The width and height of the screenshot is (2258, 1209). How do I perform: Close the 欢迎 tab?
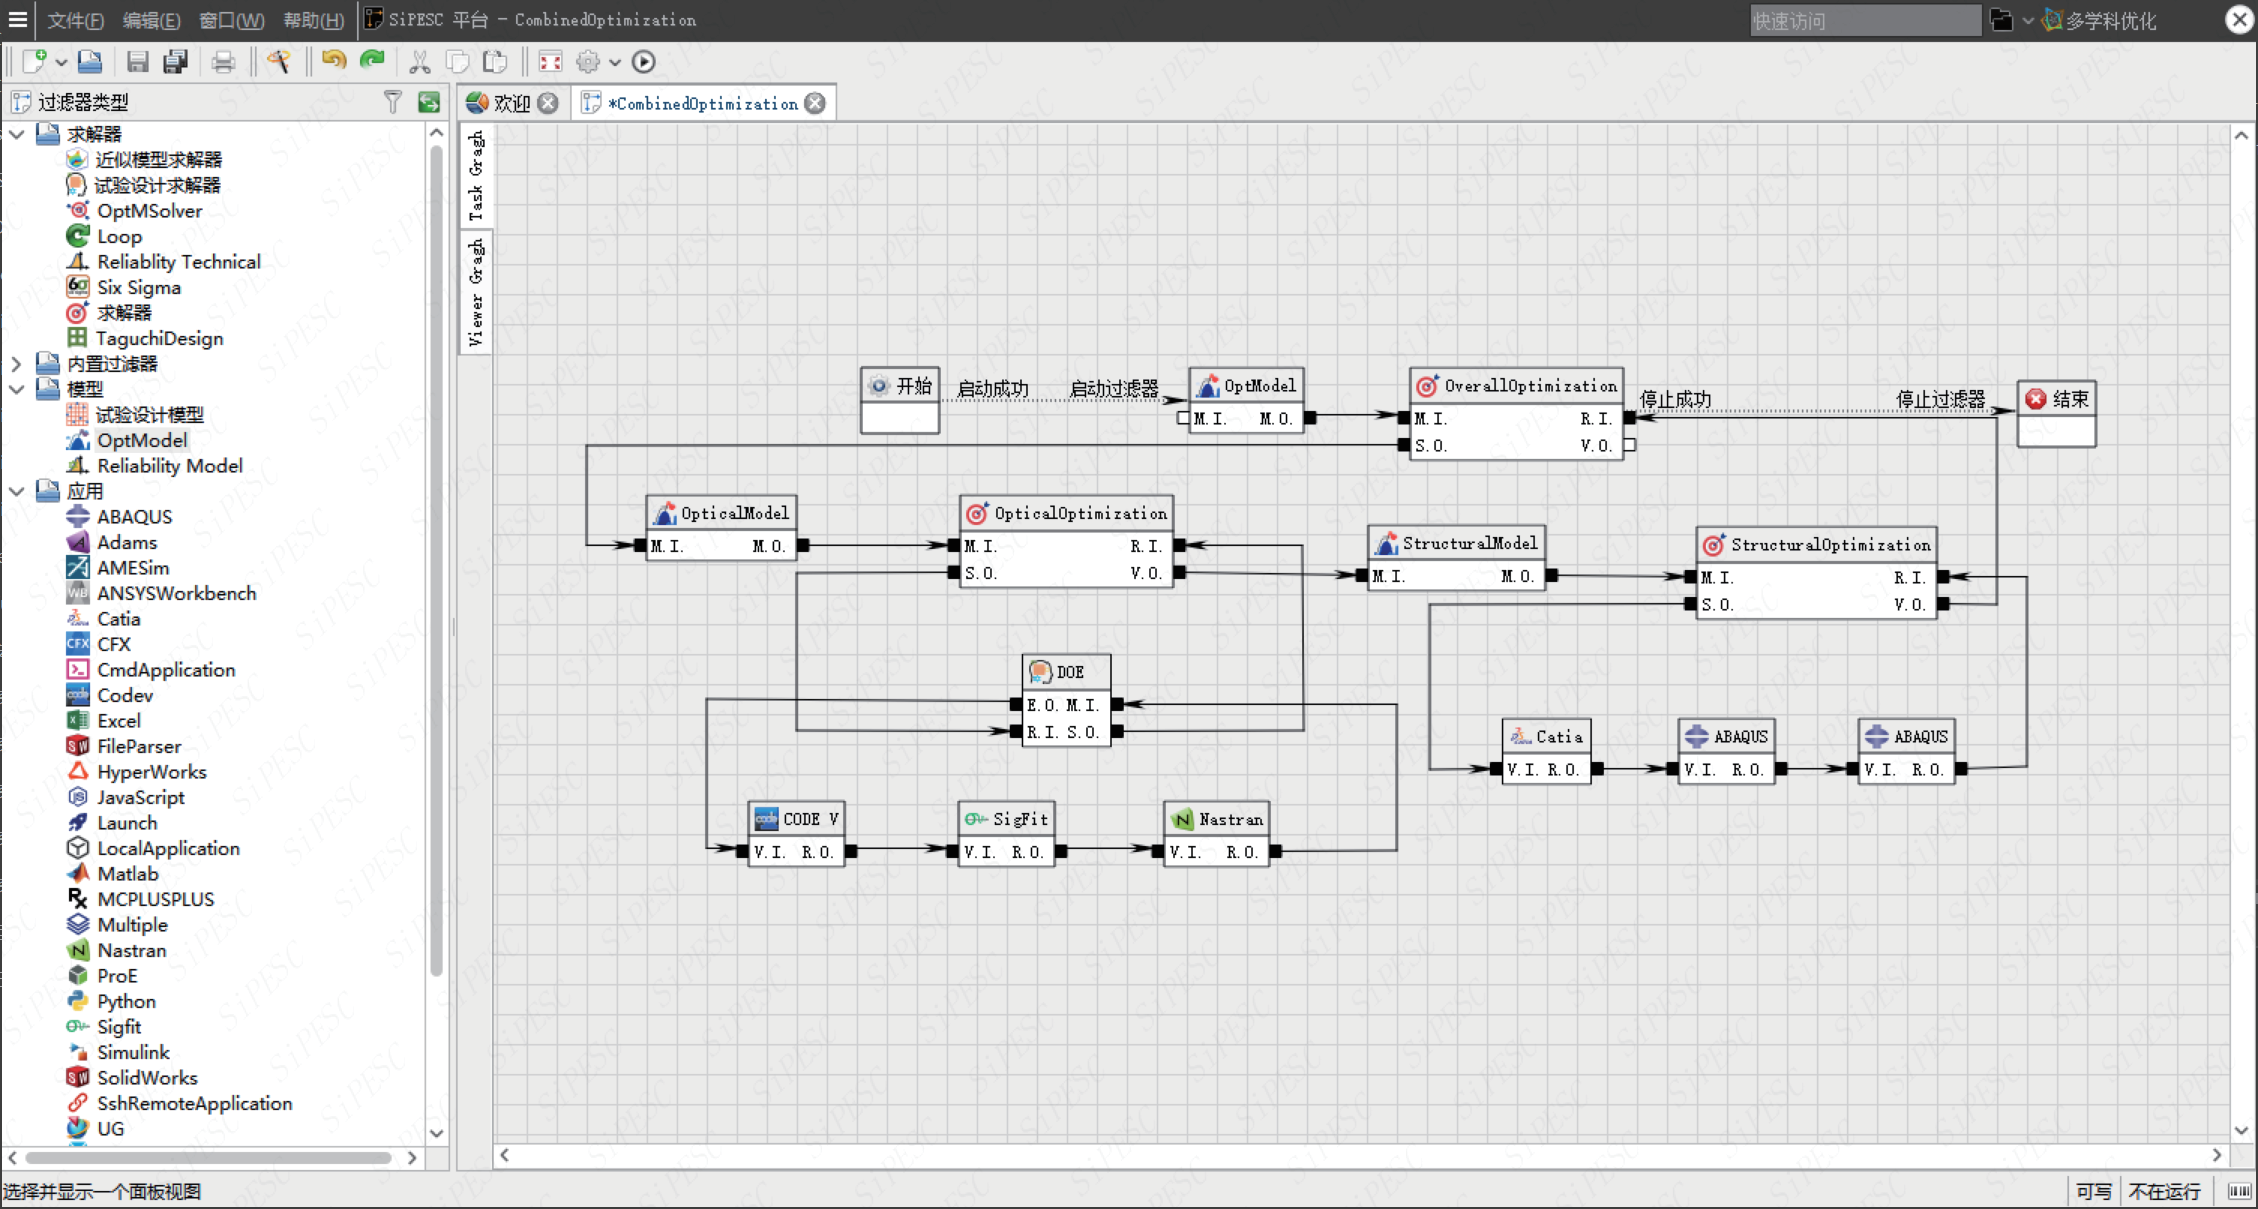point(548,103)
